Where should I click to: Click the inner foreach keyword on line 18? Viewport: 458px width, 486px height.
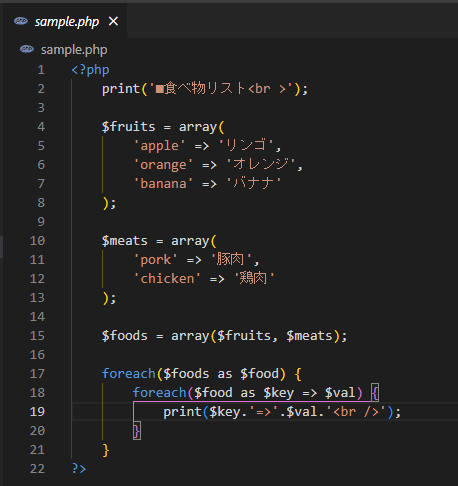click(x=159, y=393)
